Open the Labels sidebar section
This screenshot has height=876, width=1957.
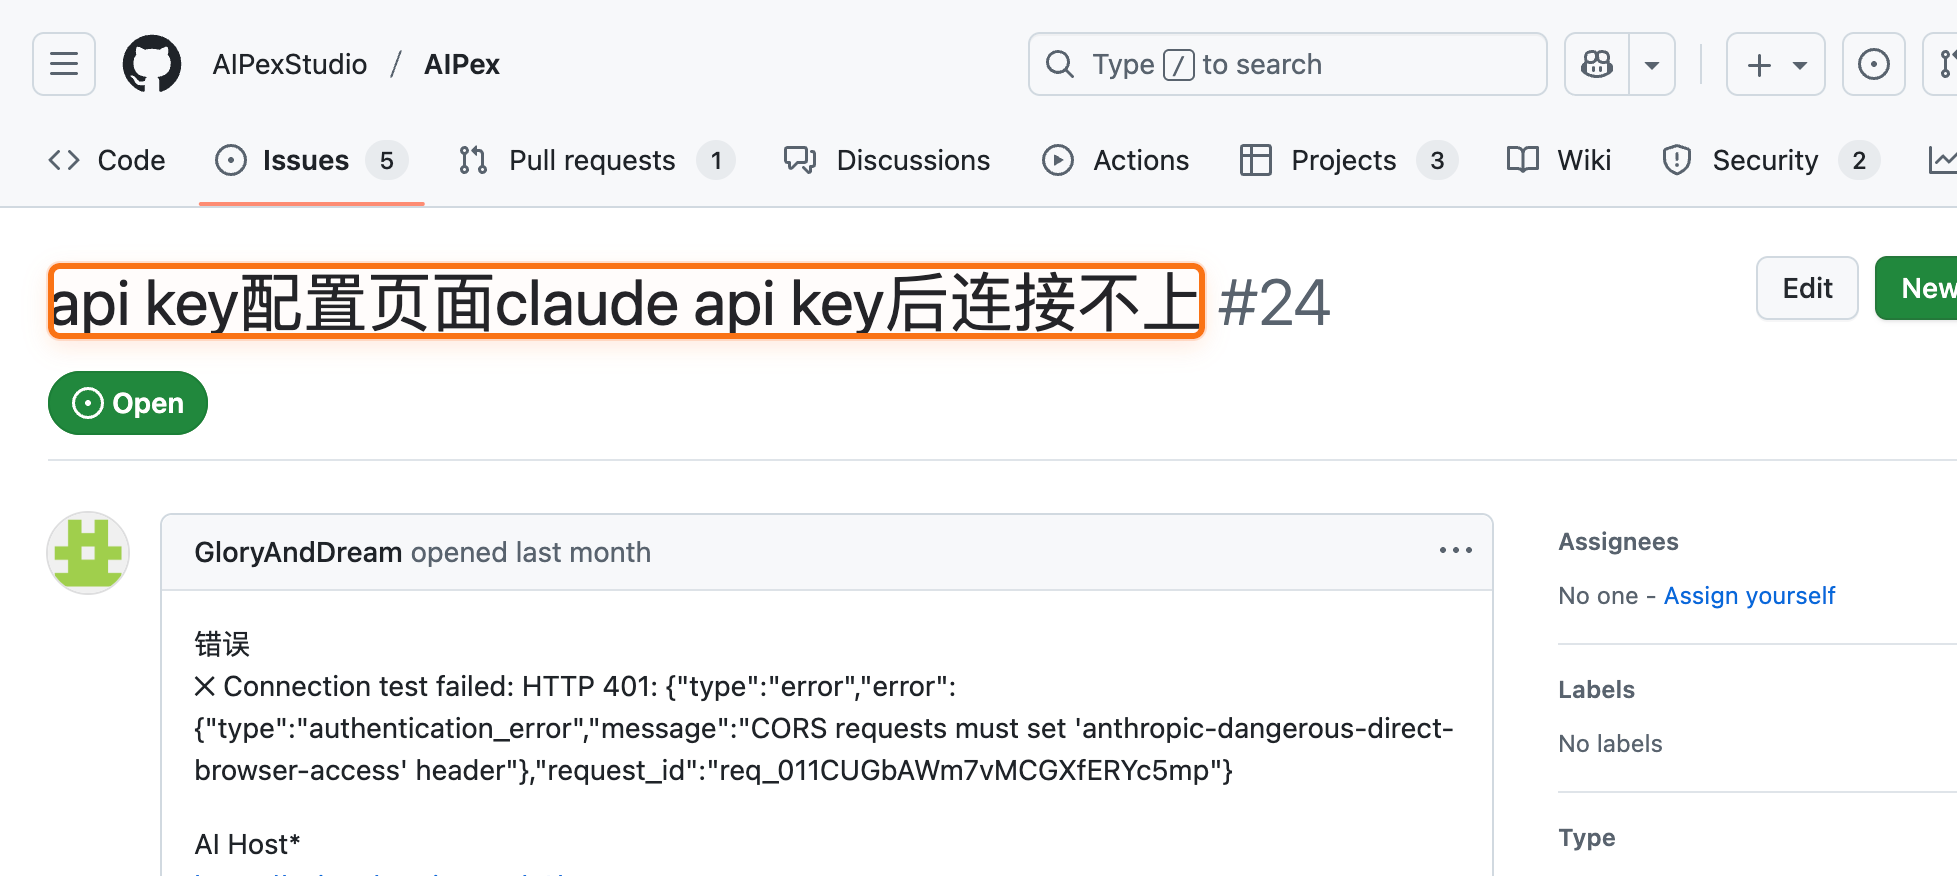[x=1596, y=690]
